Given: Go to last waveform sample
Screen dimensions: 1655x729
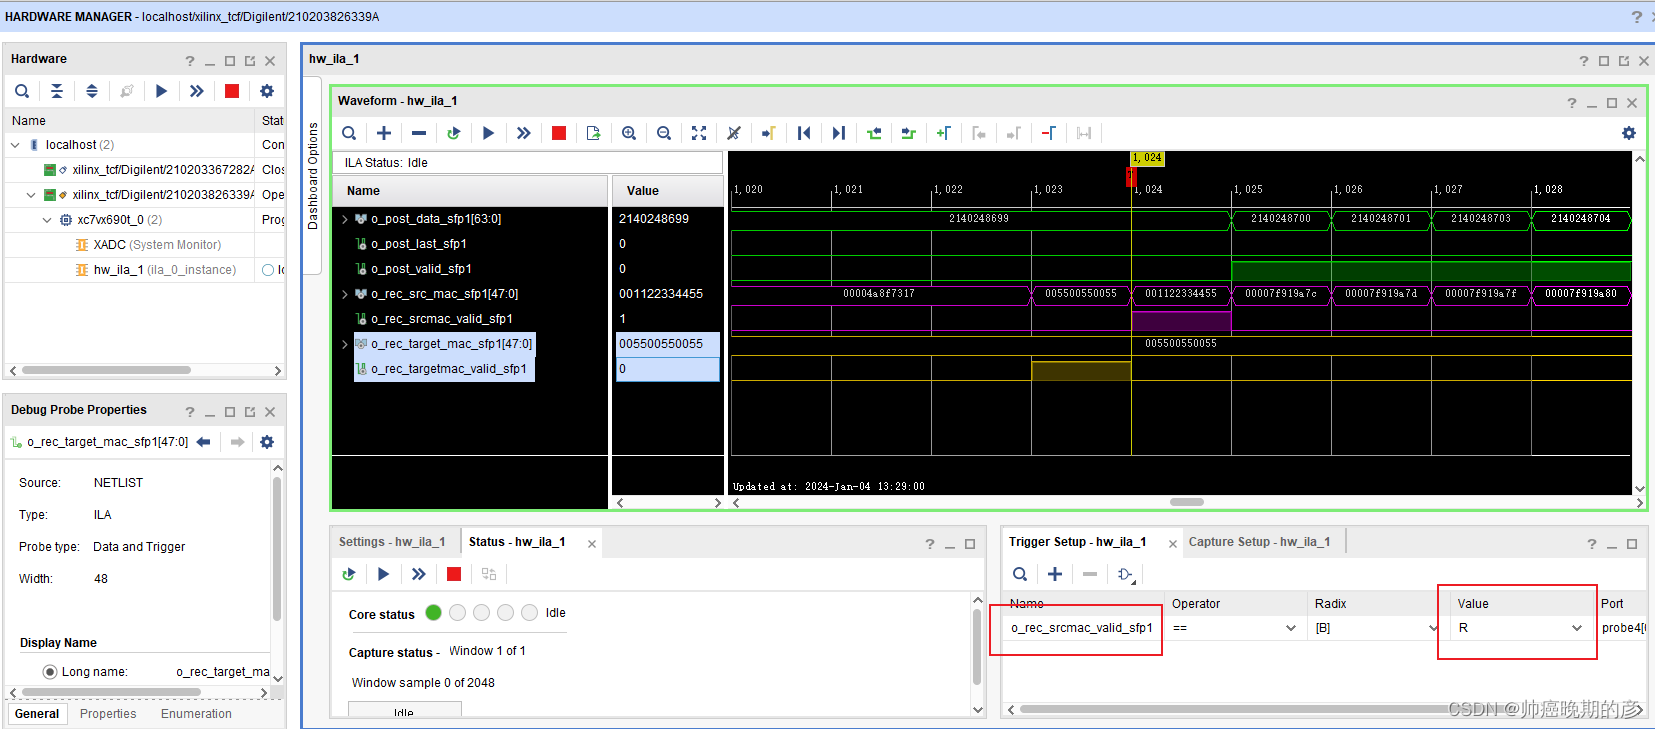Looking at the screenshot, I should tap(839, 133).
